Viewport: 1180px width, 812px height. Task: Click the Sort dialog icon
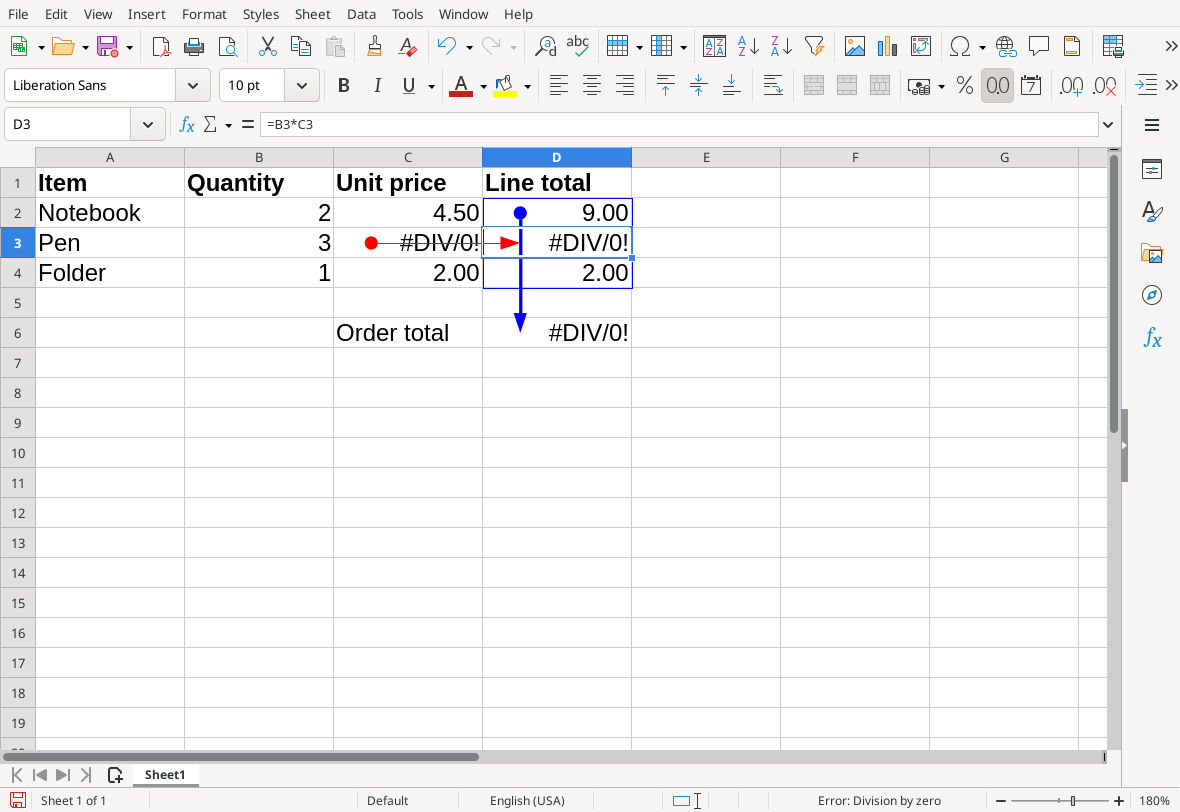[714, 47]
